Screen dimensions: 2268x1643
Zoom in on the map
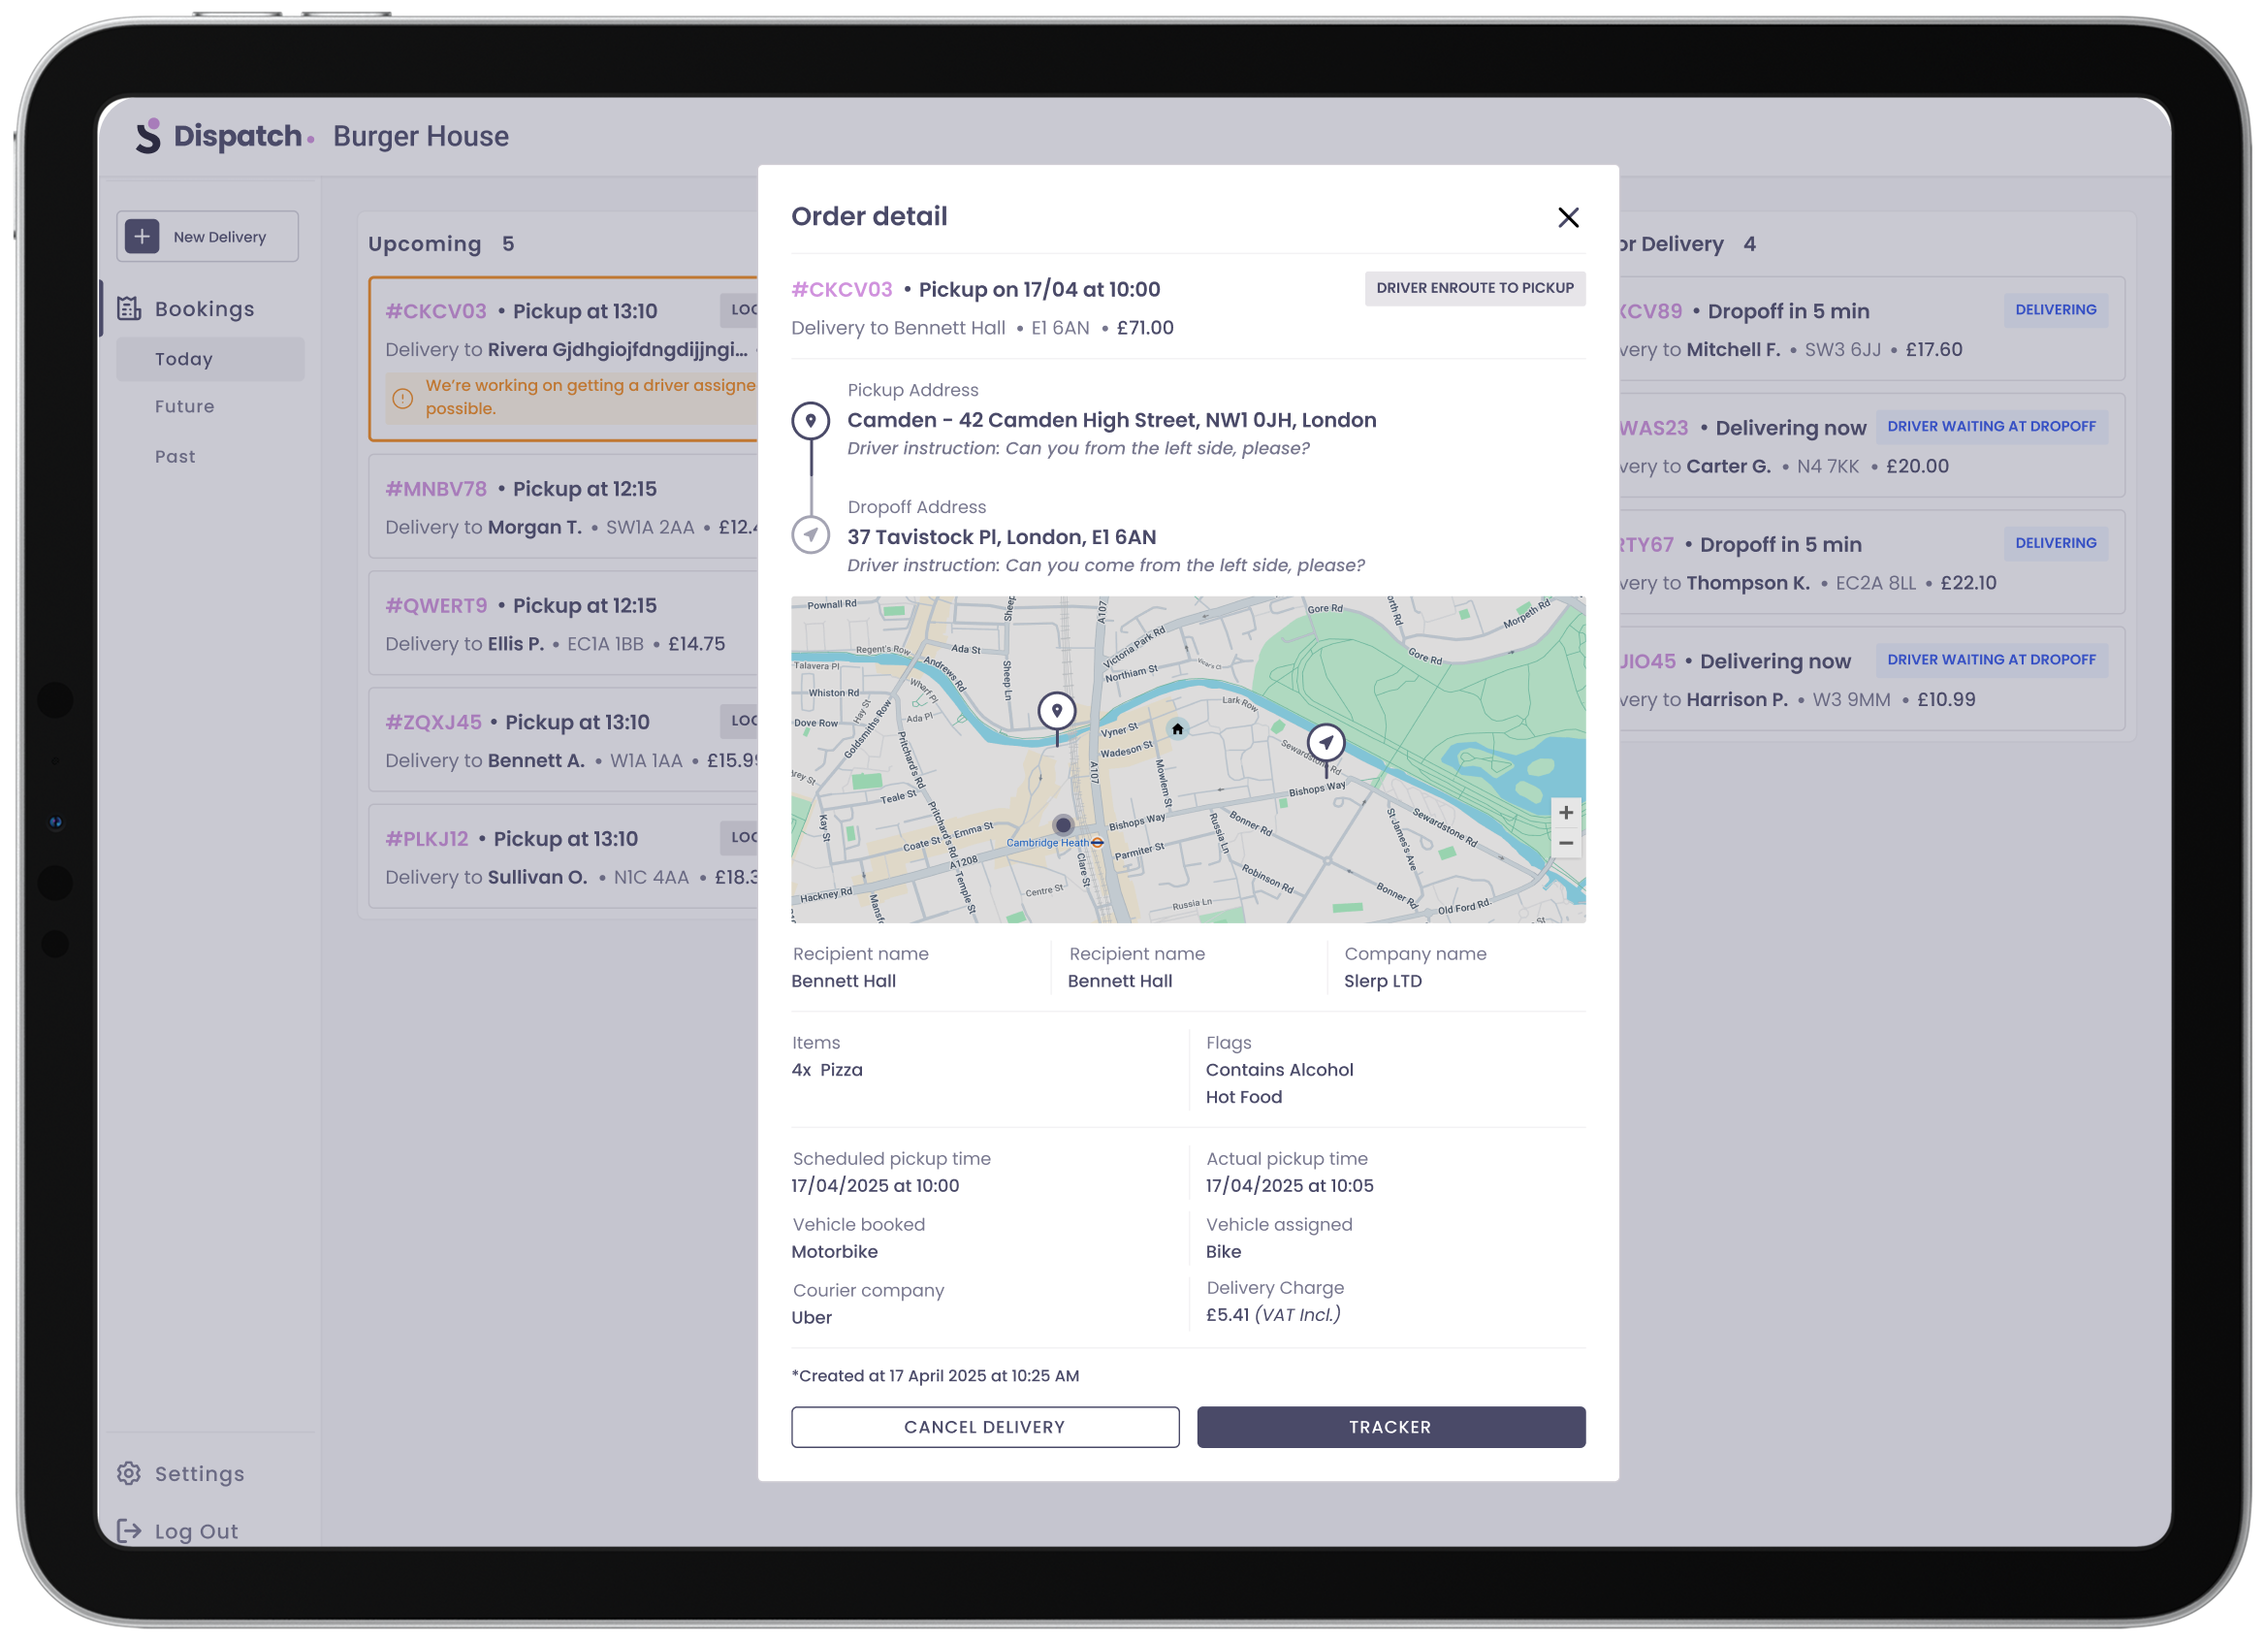click(x=1565, y=812)
